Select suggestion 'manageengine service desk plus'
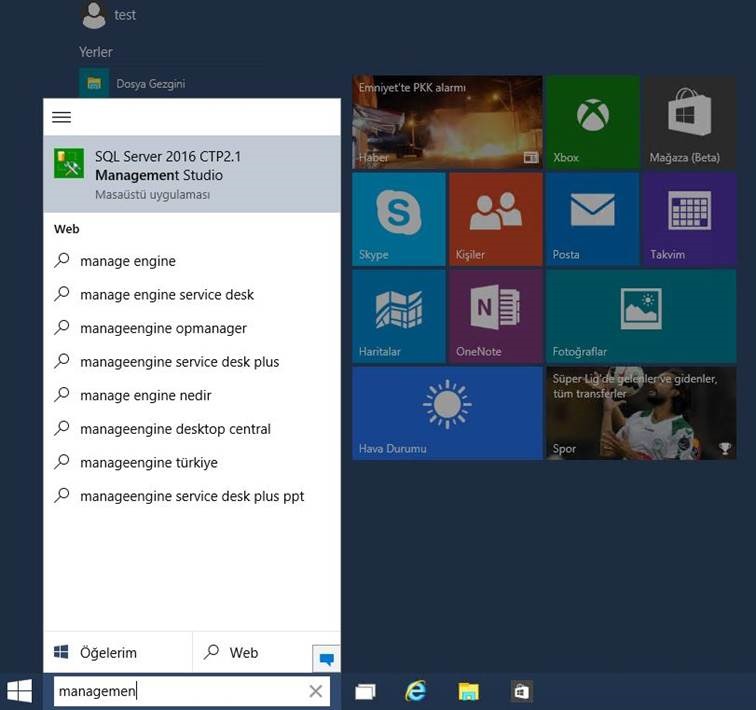Viewport: 756px width, 710px height. (x=192, y=362)
